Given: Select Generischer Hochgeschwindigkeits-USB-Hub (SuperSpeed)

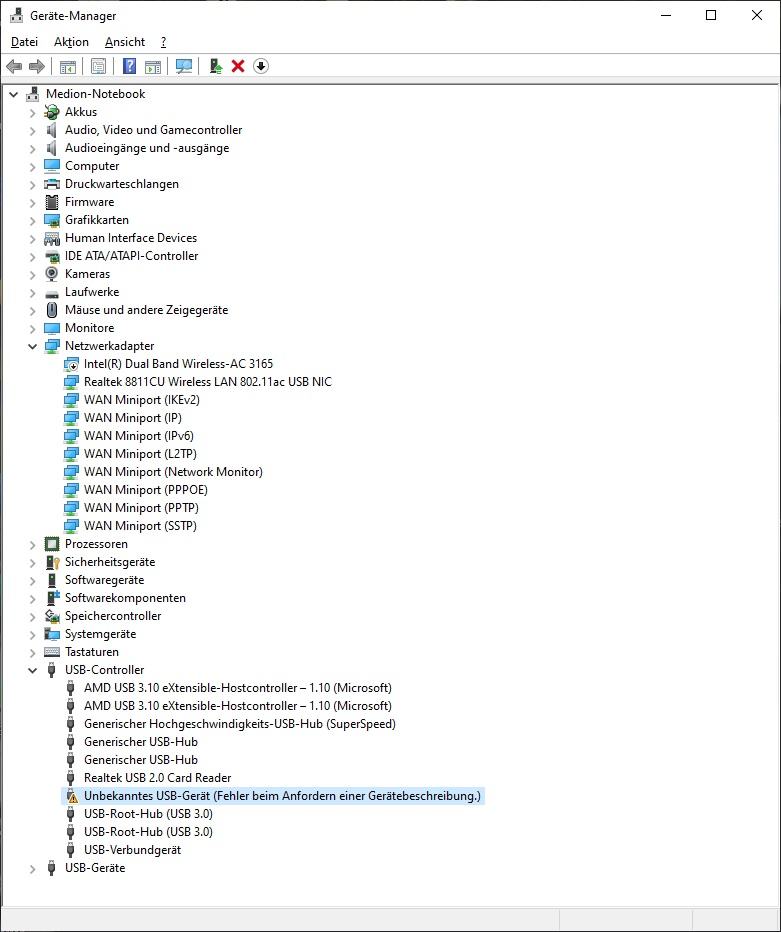Looking at the screenshot, I should click(x=240, y=724).
